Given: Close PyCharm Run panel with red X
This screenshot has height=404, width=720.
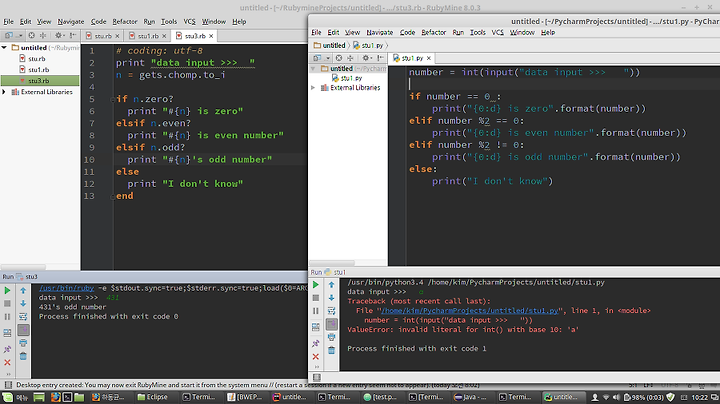Looking at the screenshot, I should pyautogui.click(x=316, y=357).
